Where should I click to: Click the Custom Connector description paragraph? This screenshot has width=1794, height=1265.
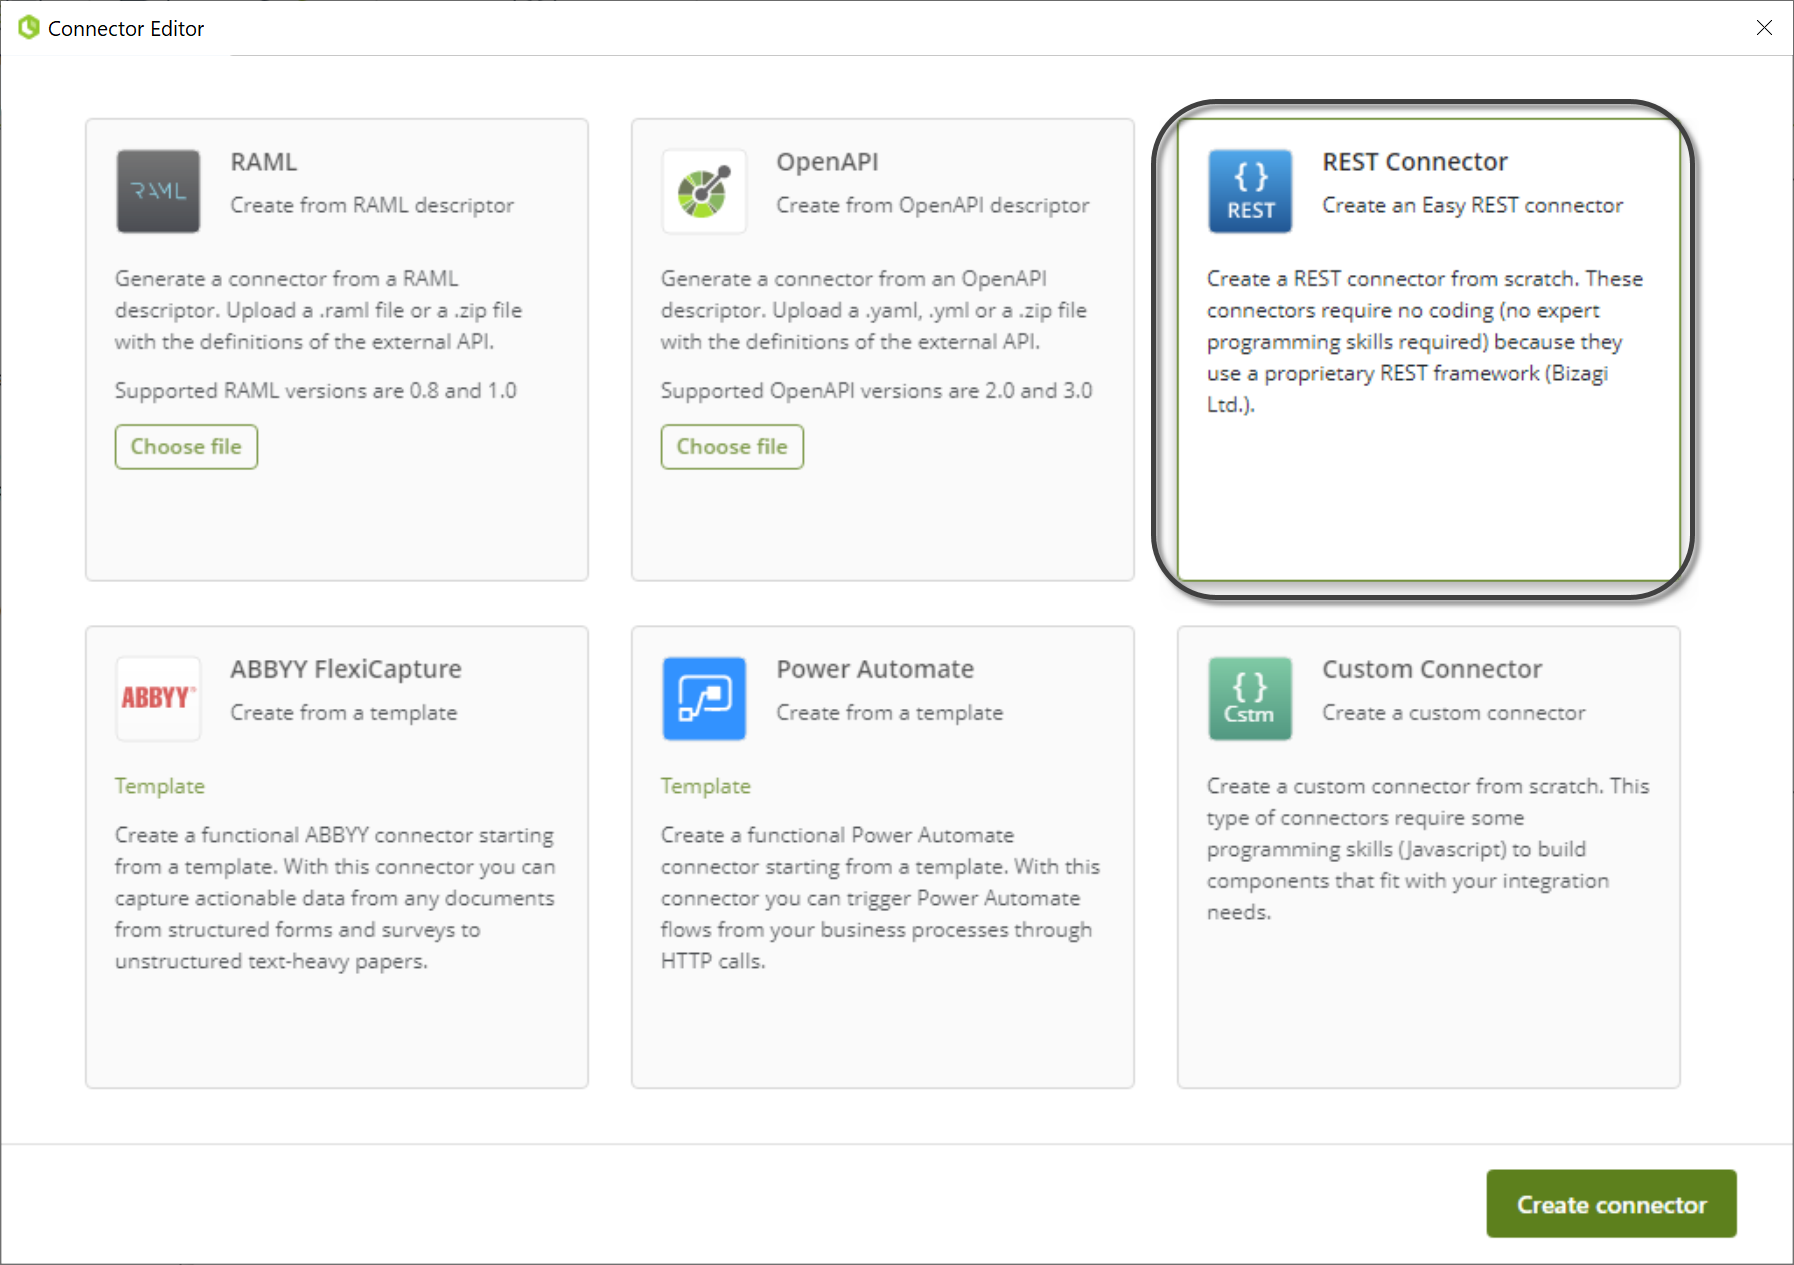click(x=1428, y=849)
